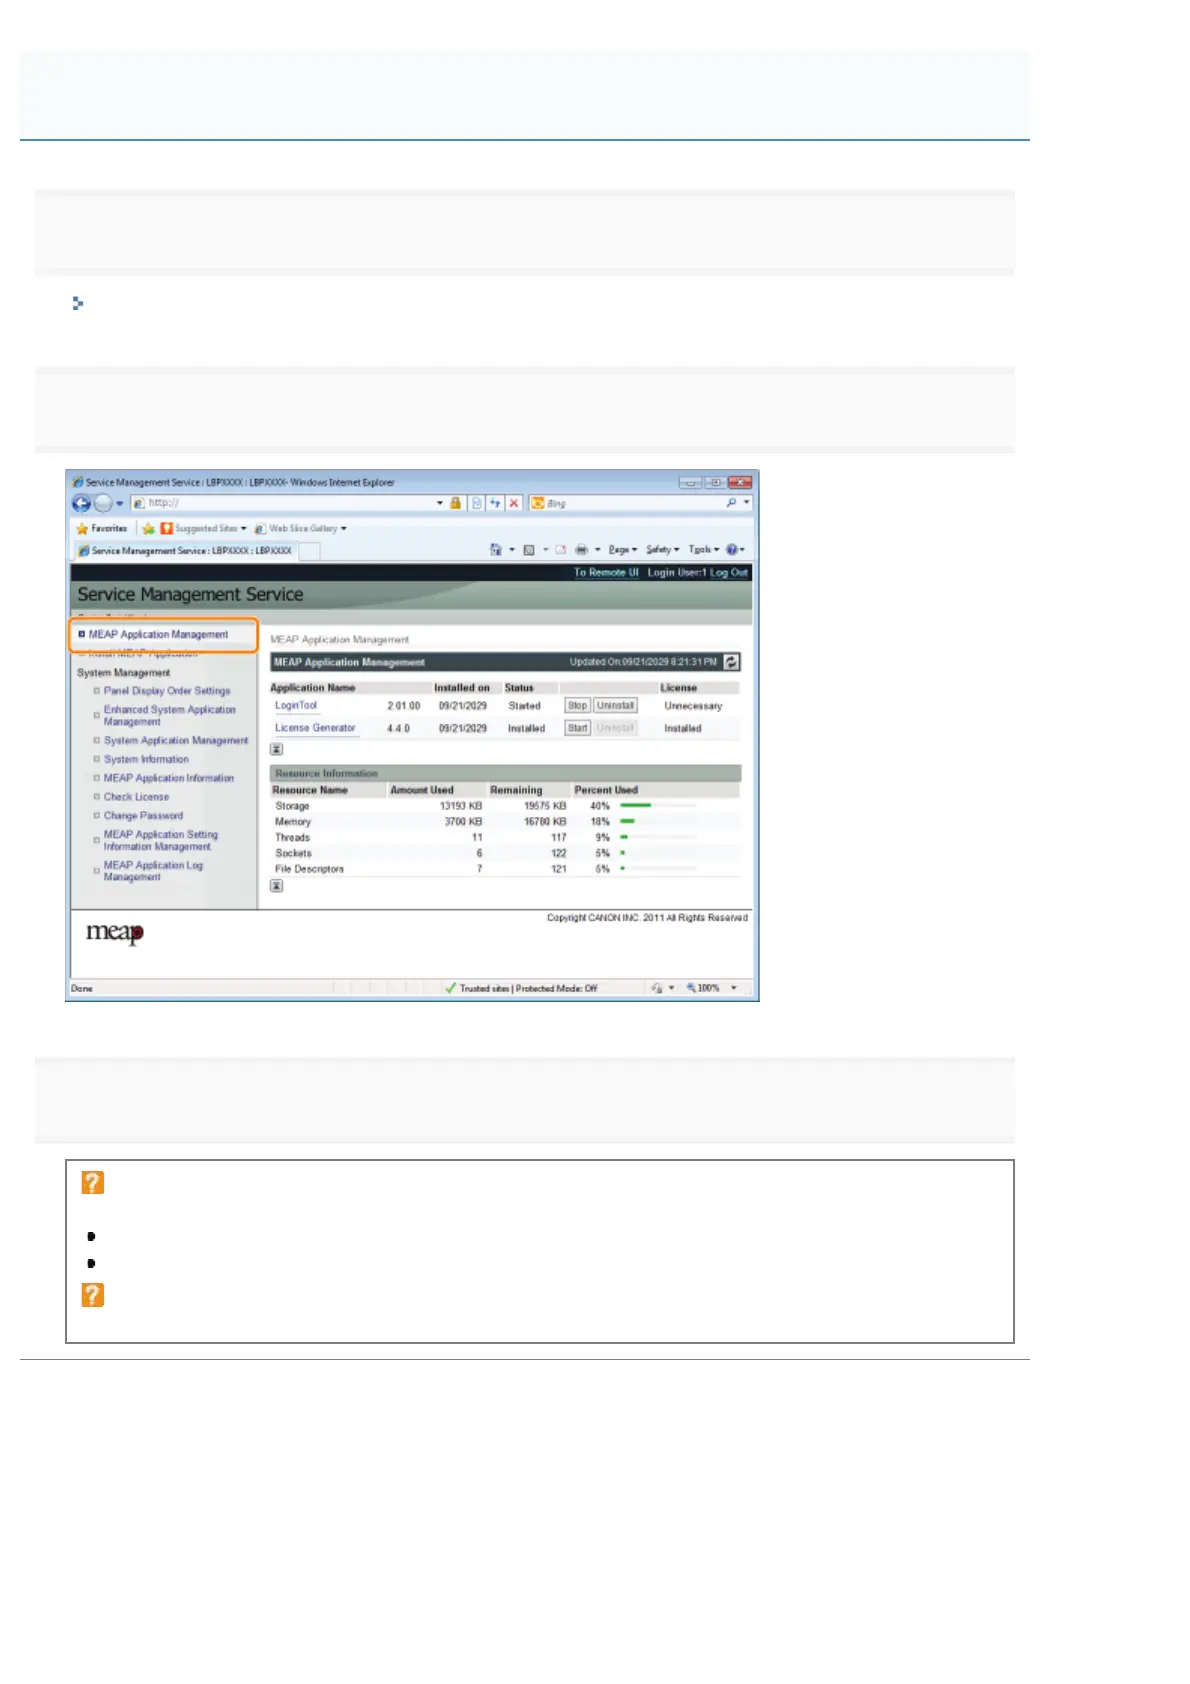Open MEAP Application Information in sidebar
This screenshot has width=1190, height=1684.
pos(169,779)
